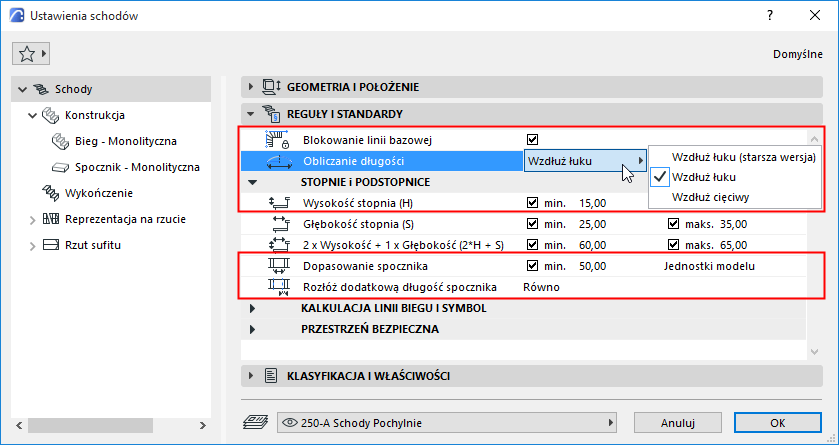Click the Obliczanie długości arc icon
Viewport: 839px width, 445px height.
pos(278,161)
